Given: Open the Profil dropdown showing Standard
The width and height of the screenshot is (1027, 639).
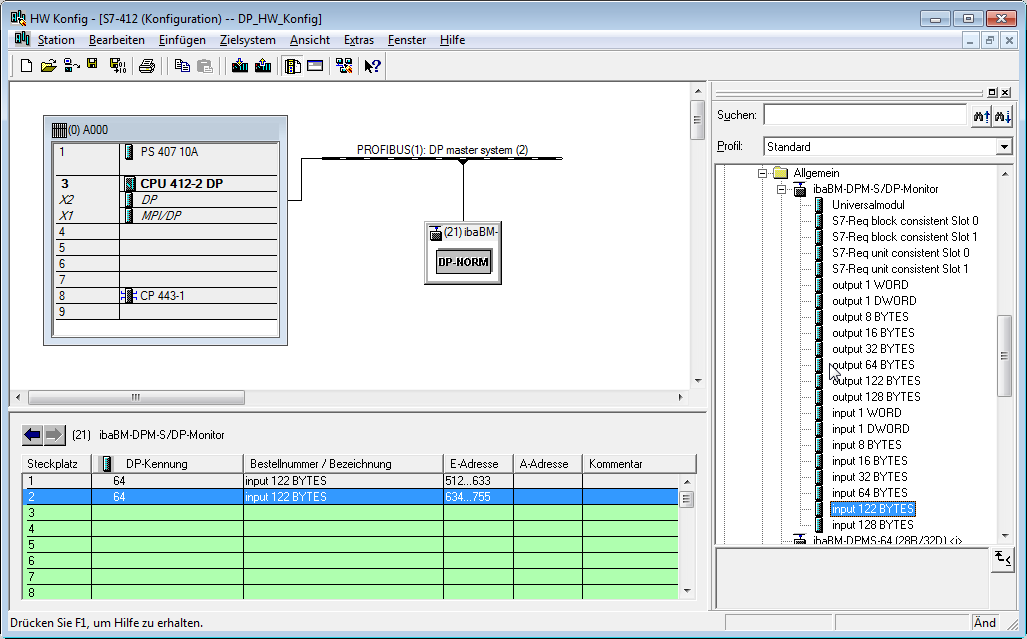Looking at the screenshot, I should tap(1004, 147).
